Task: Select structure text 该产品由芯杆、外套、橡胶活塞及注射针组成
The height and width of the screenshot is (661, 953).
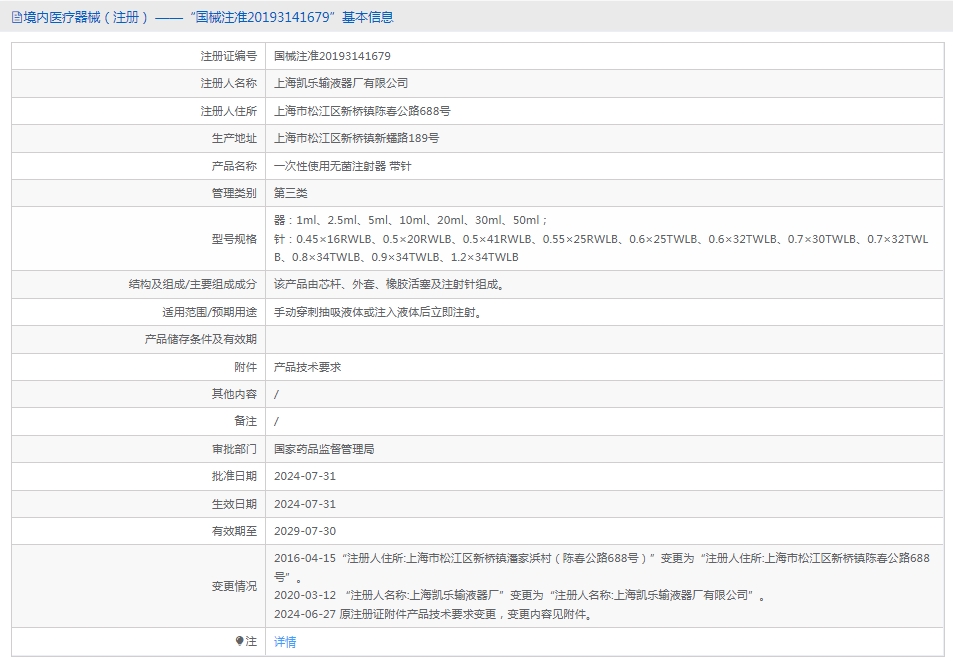Action: (x=389, y=284)
